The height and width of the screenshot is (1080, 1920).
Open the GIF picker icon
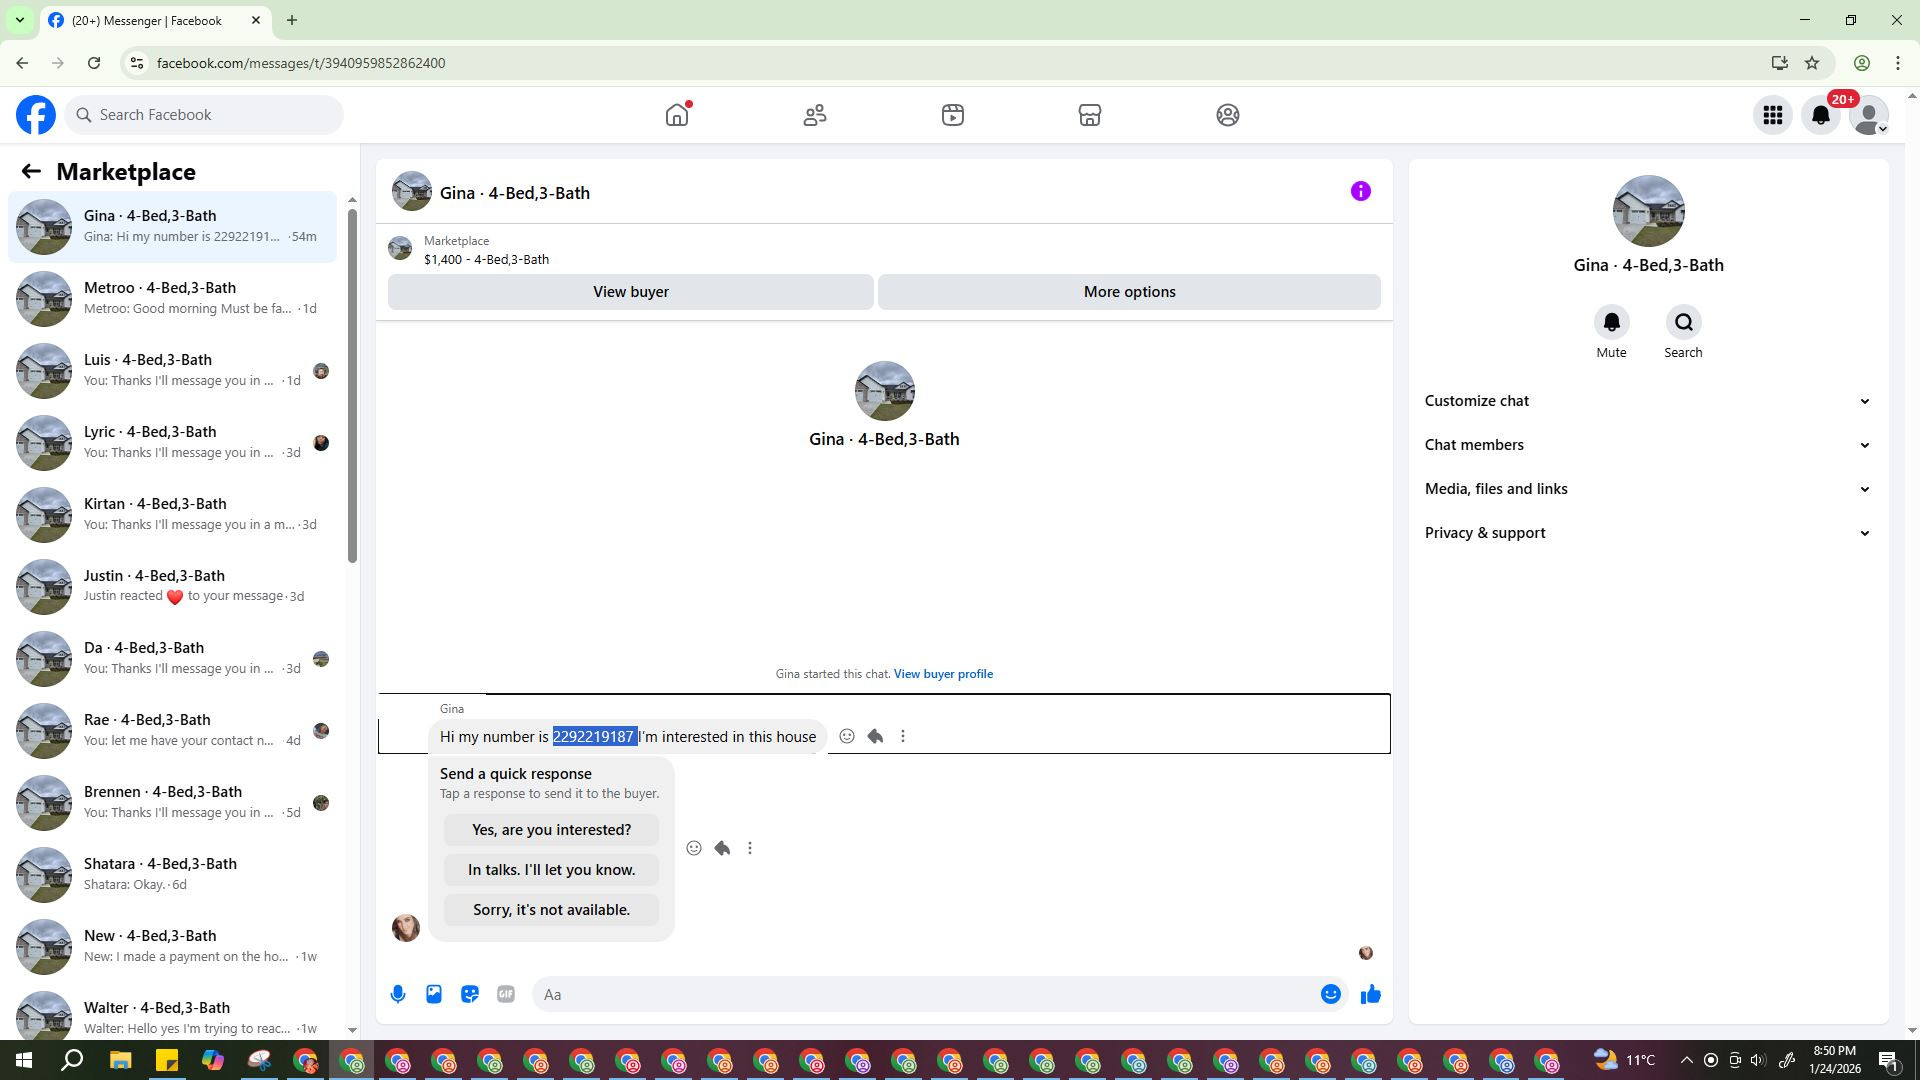click(506, 994)
